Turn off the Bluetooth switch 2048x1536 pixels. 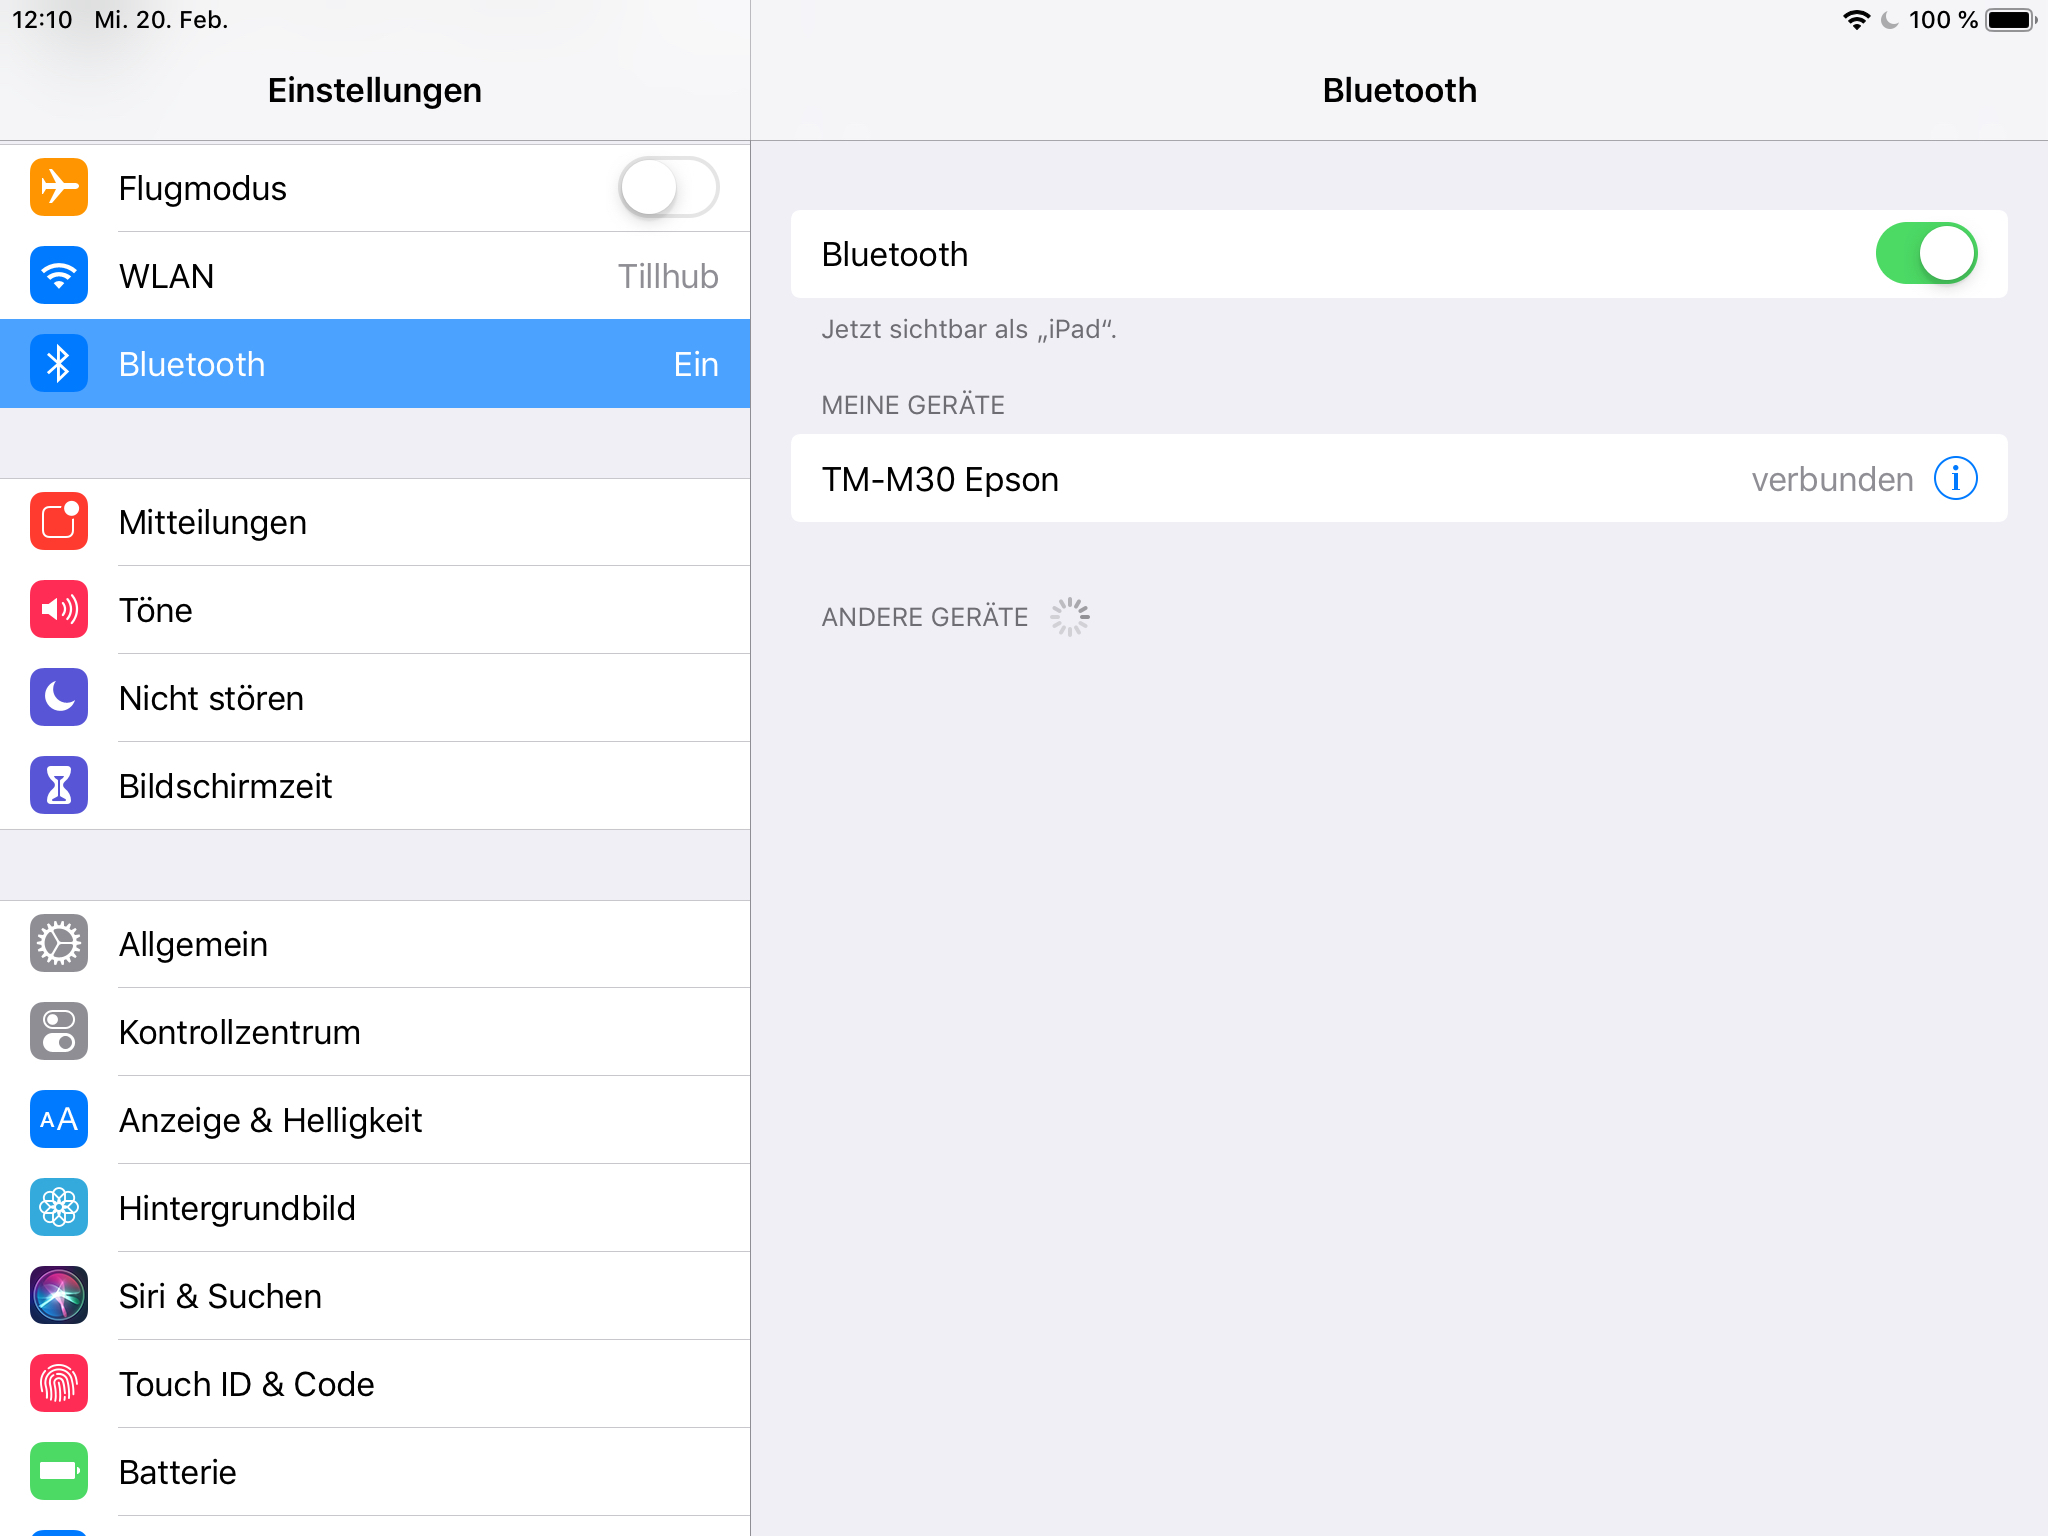pos(1925,254)
